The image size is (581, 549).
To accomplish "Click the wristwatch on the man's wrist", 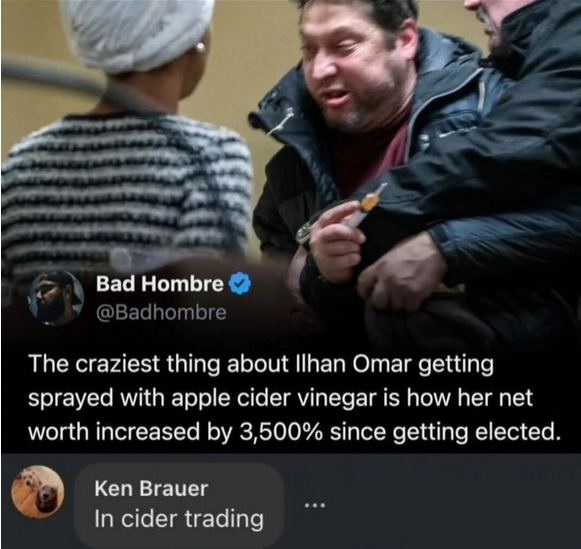I will tap(304, 232).
